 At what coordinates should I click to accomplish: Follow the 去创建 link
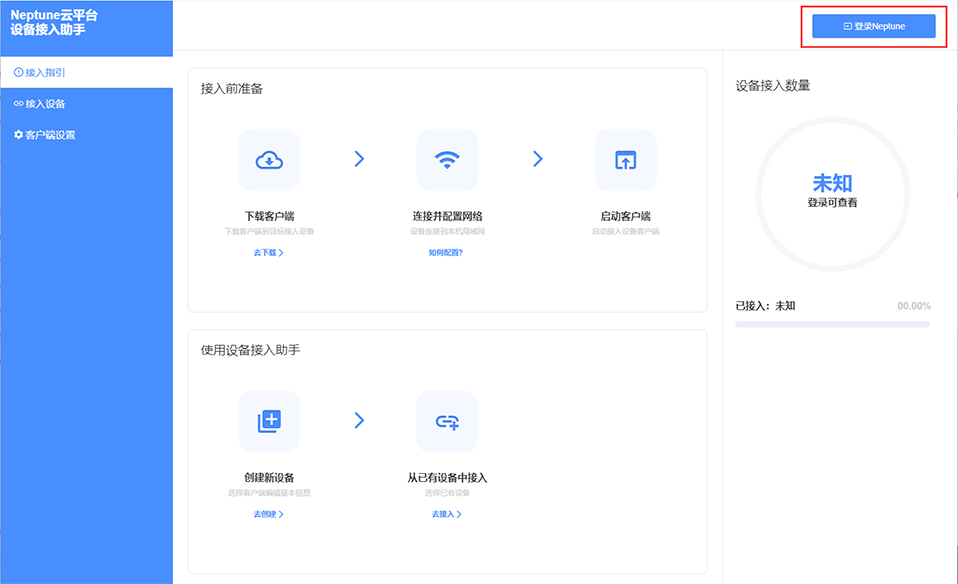(268, 514)
